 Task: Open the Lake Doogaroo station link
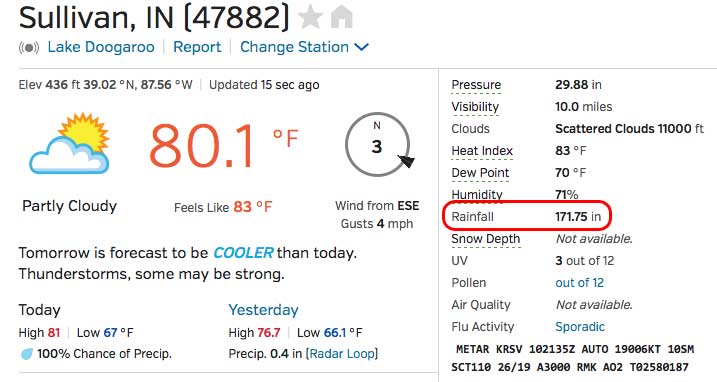(101, 47)
